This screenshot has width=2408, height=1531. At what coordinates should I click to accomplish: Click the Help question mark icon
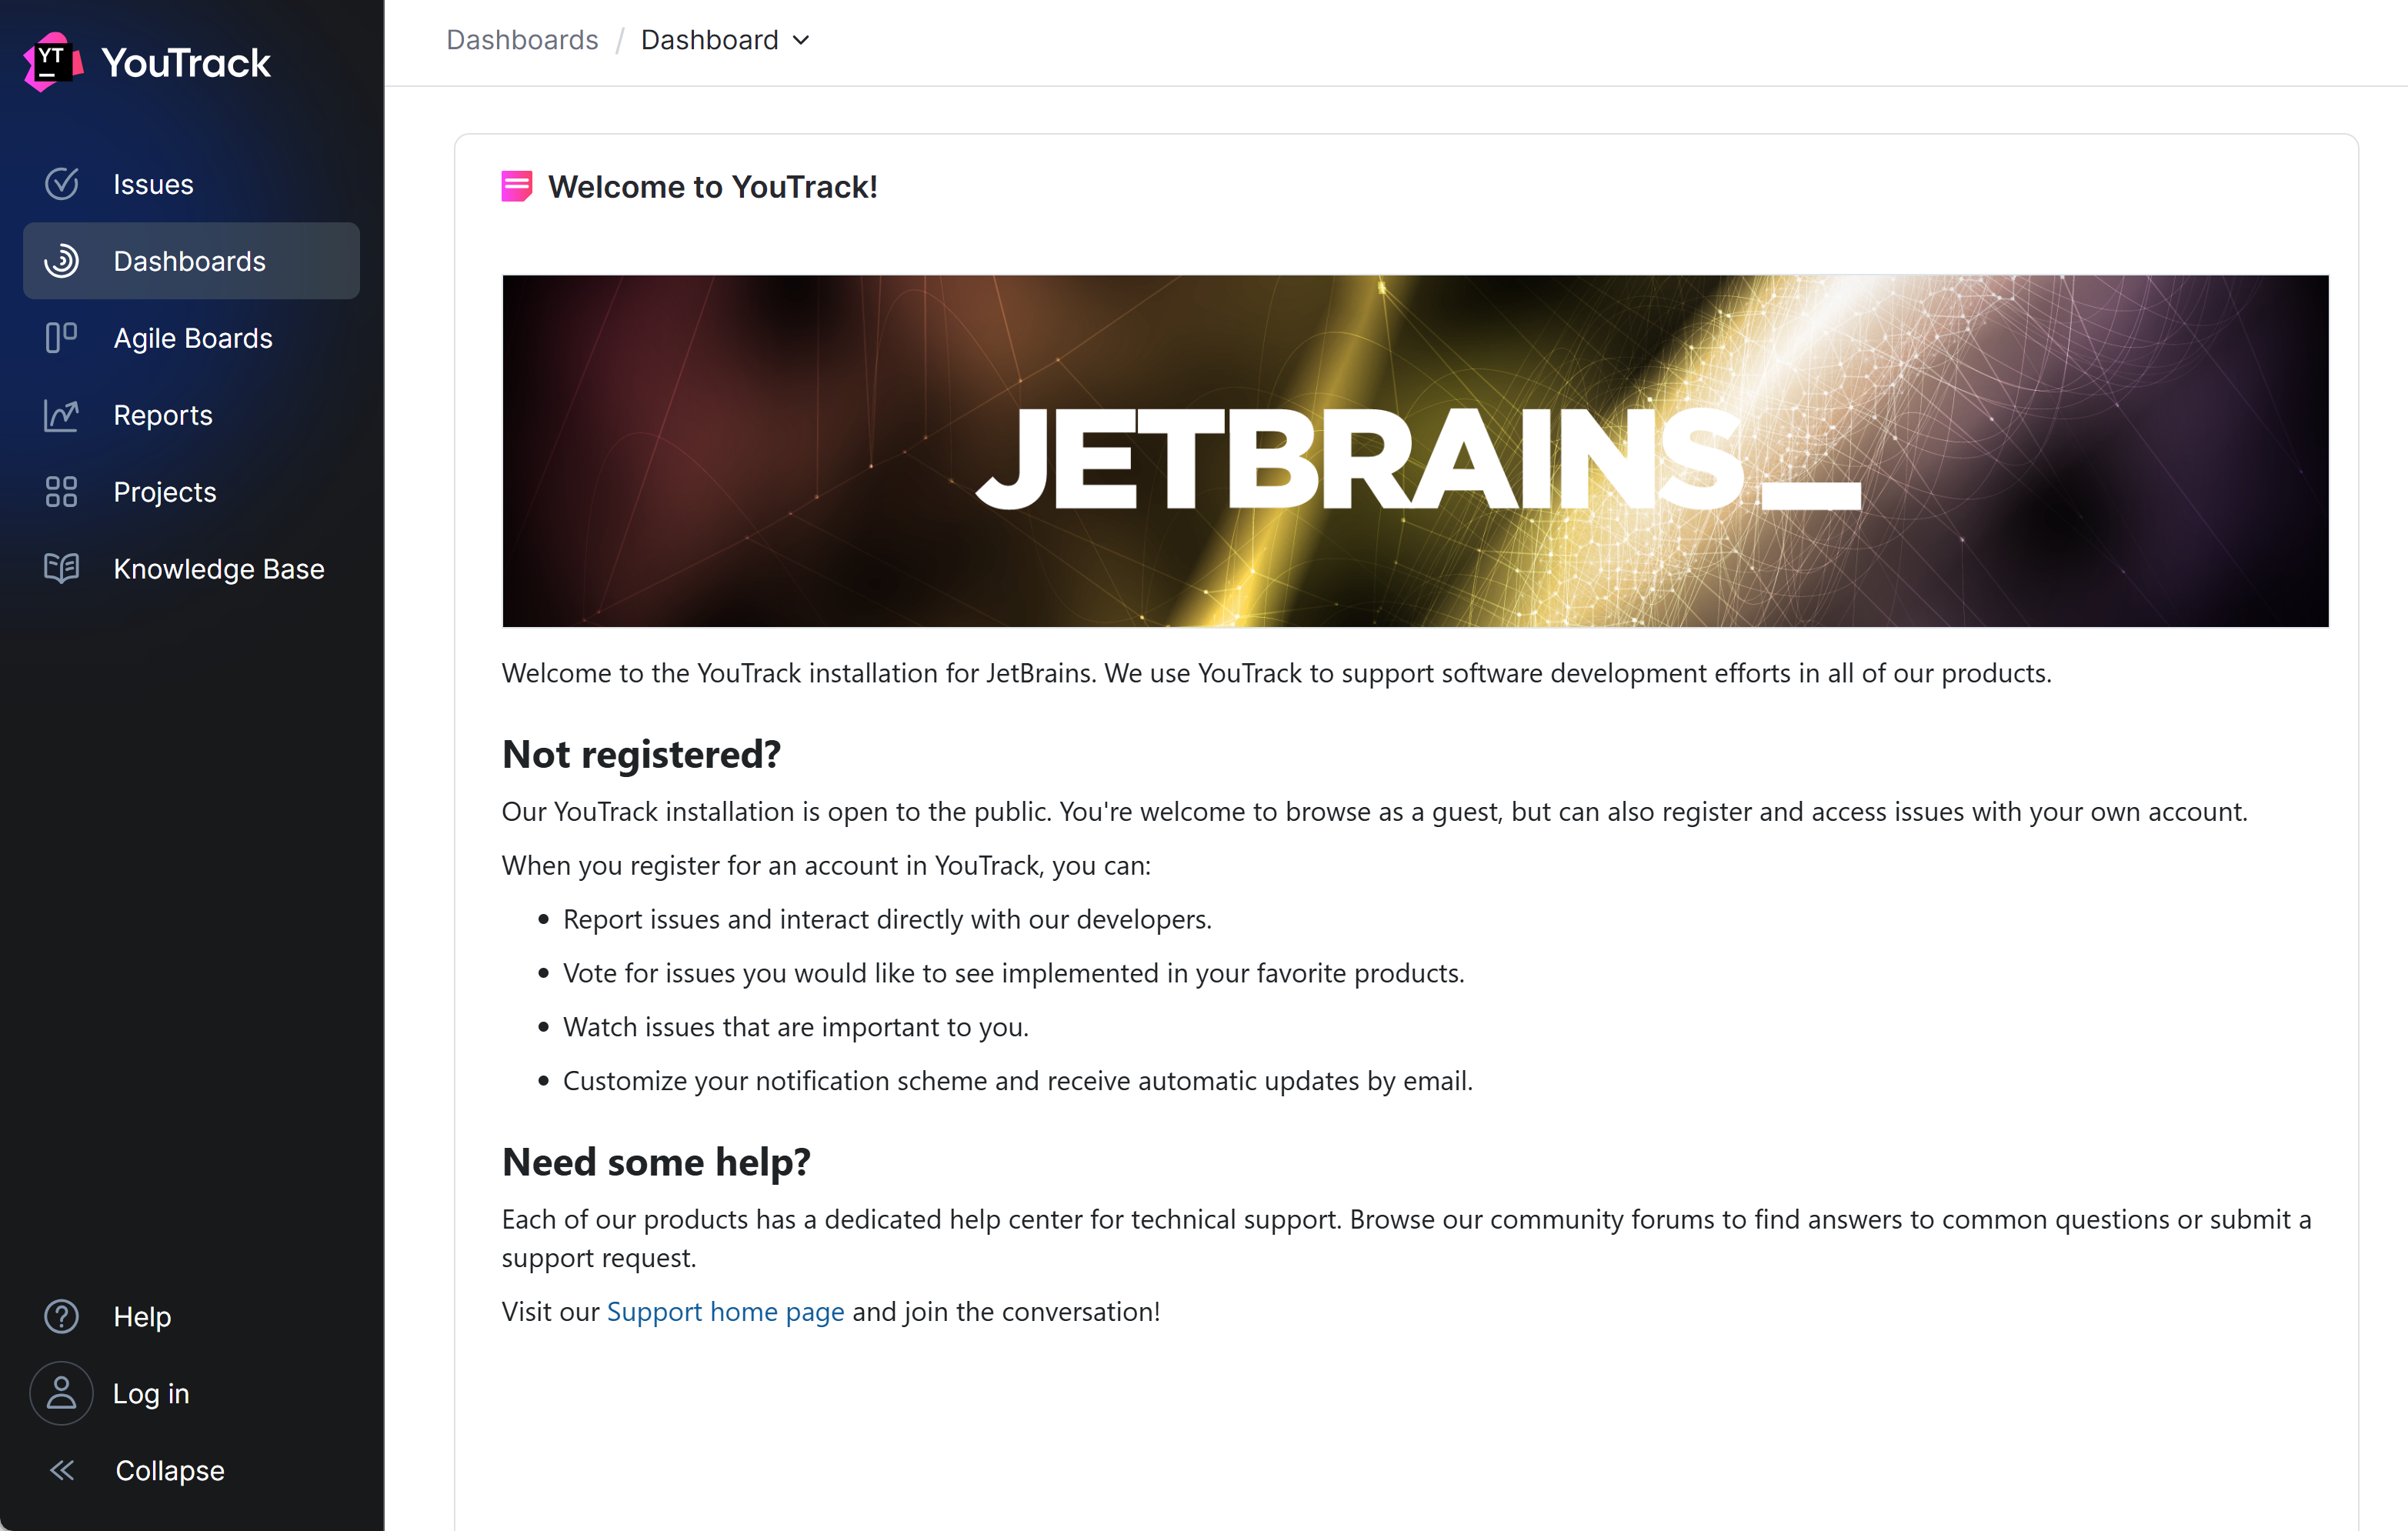tap(61, 1316)
